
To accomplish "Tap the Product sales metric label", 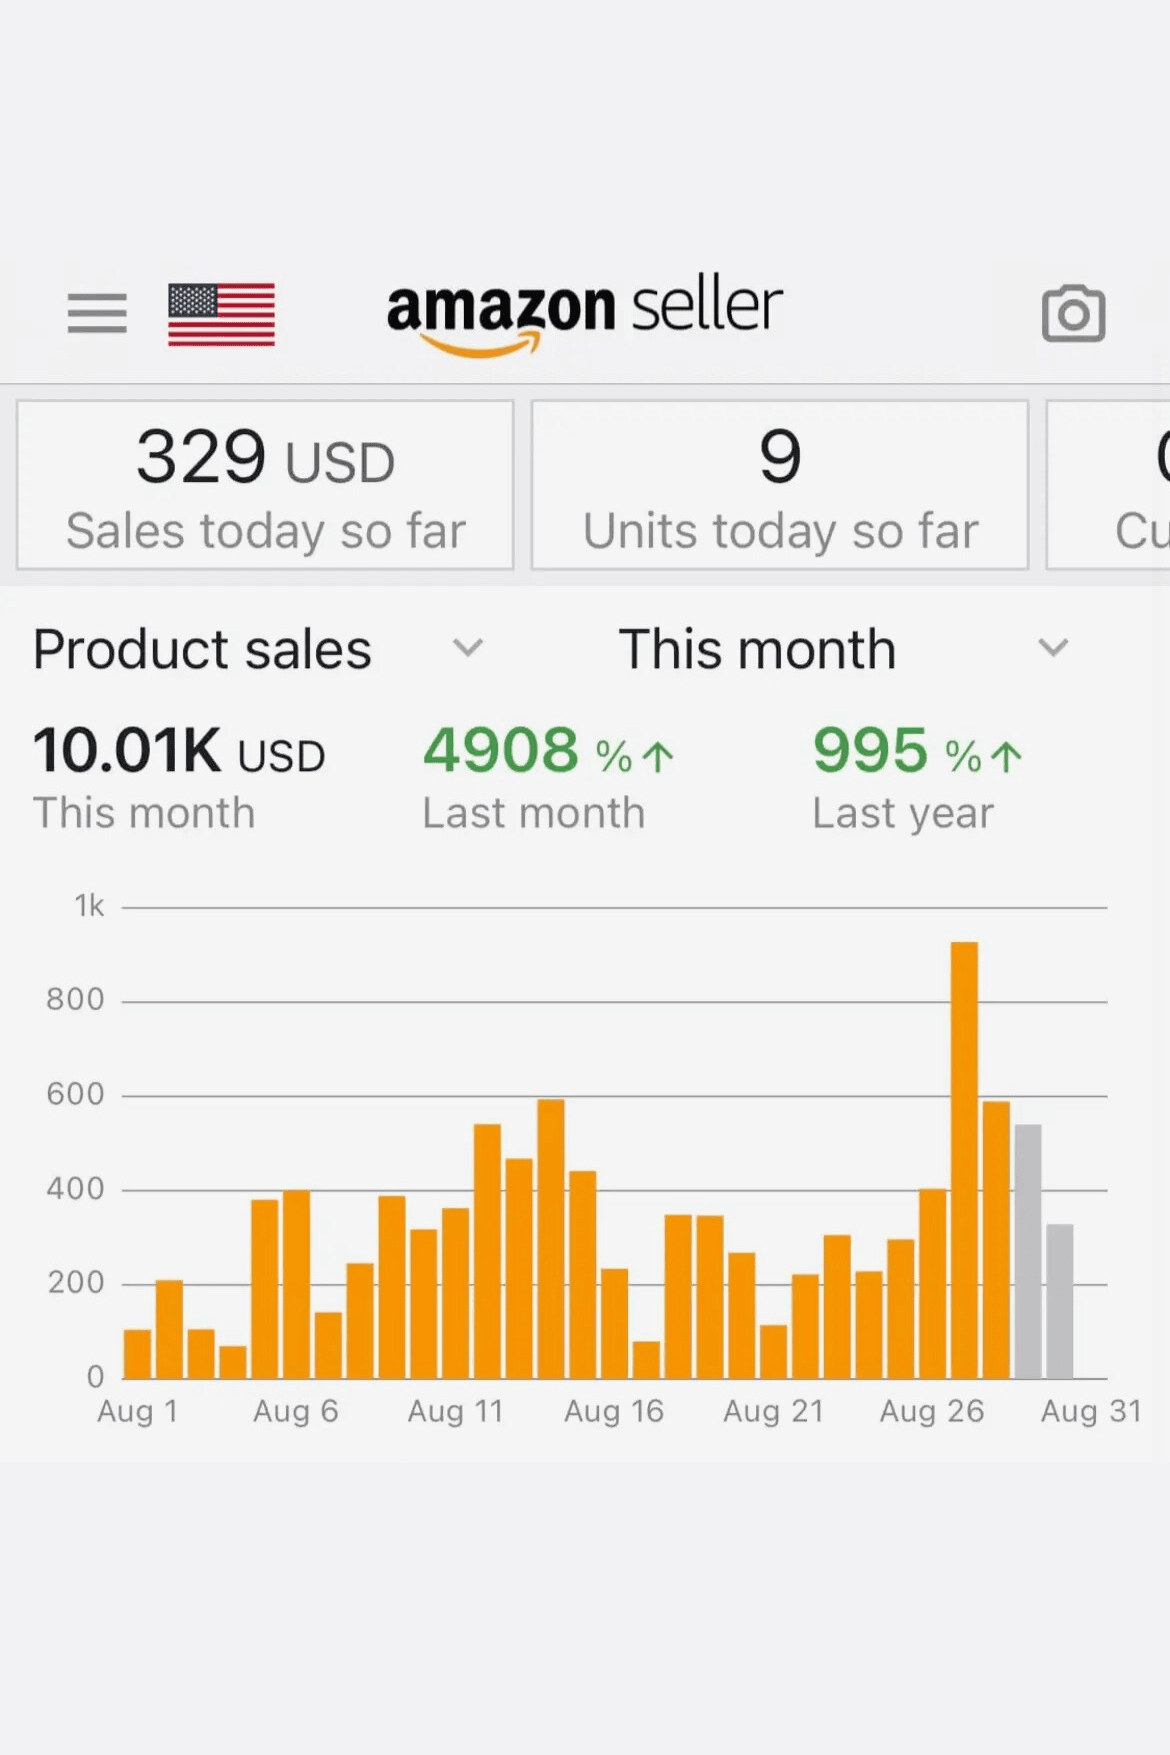I will click(202, 649).
